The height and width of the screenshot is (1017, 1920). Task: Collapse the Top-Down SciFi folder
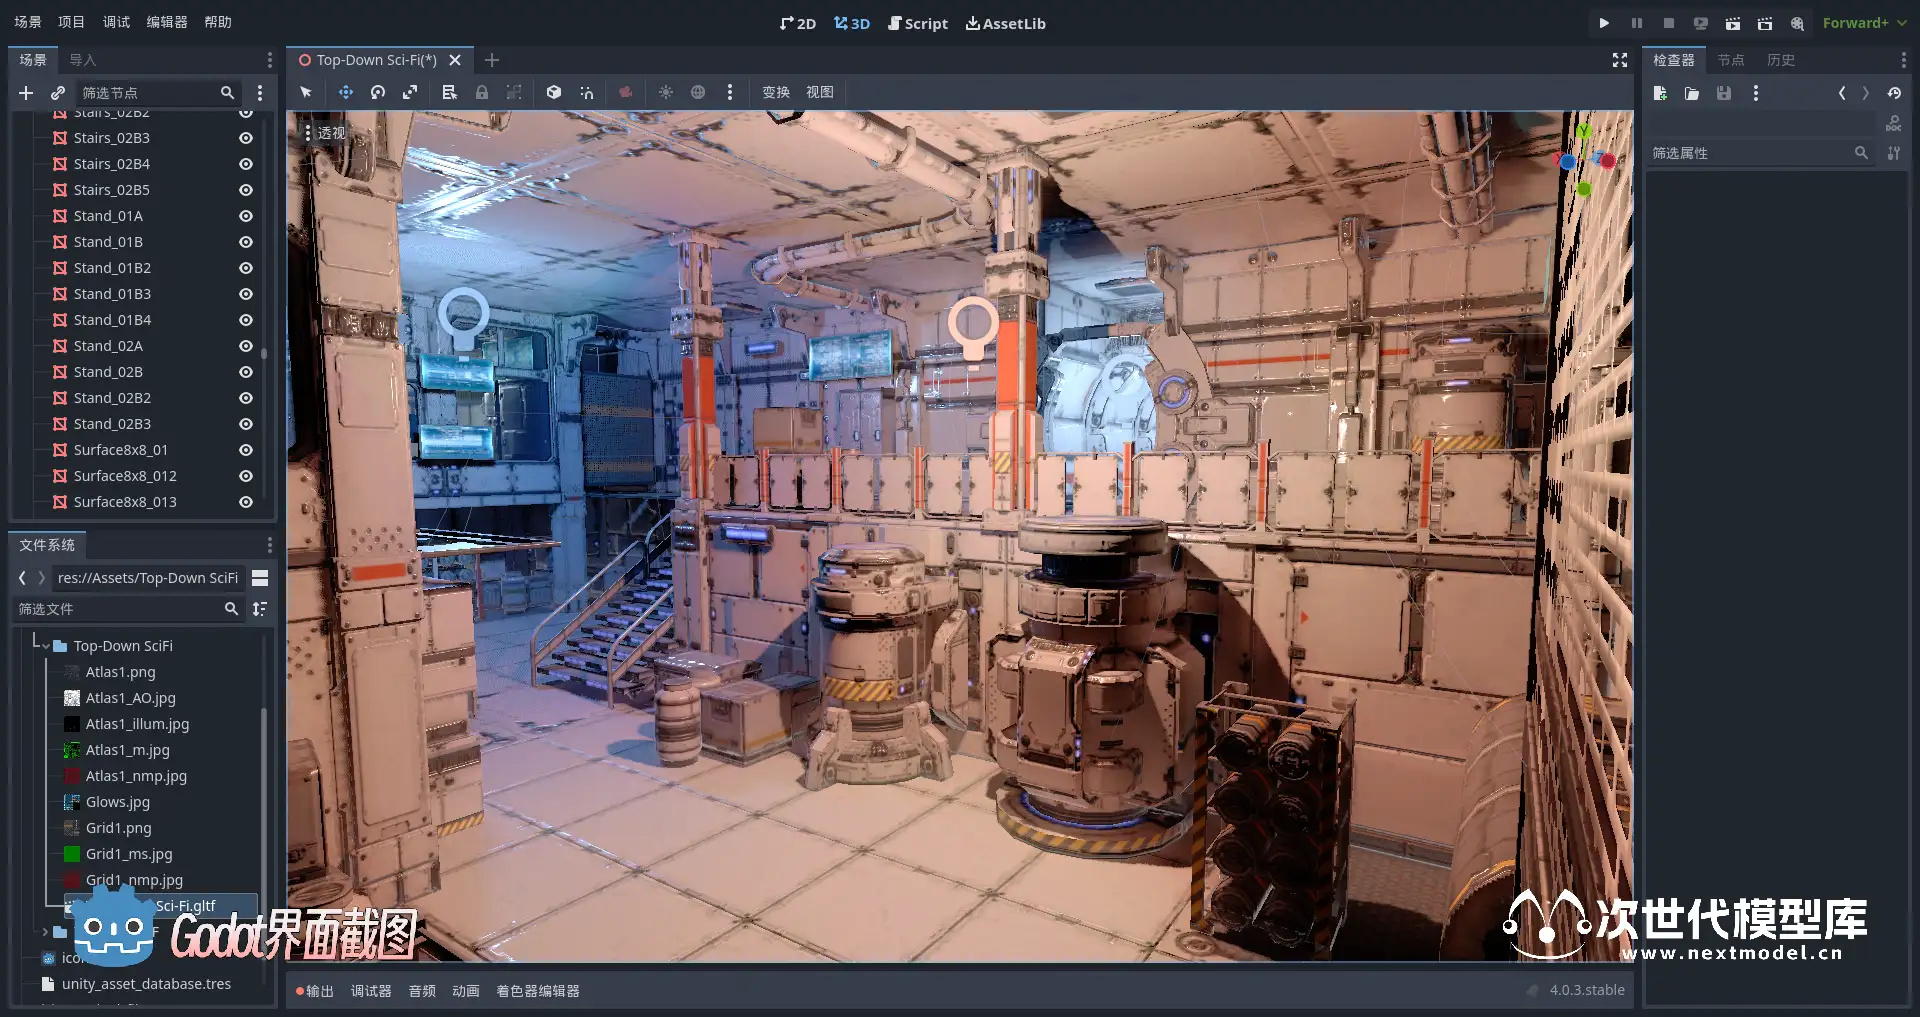point(46,646)
